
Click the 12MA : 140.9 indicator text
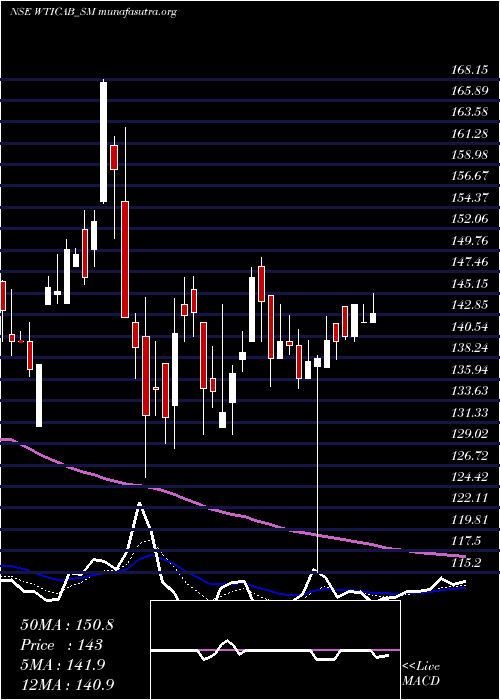67,684
